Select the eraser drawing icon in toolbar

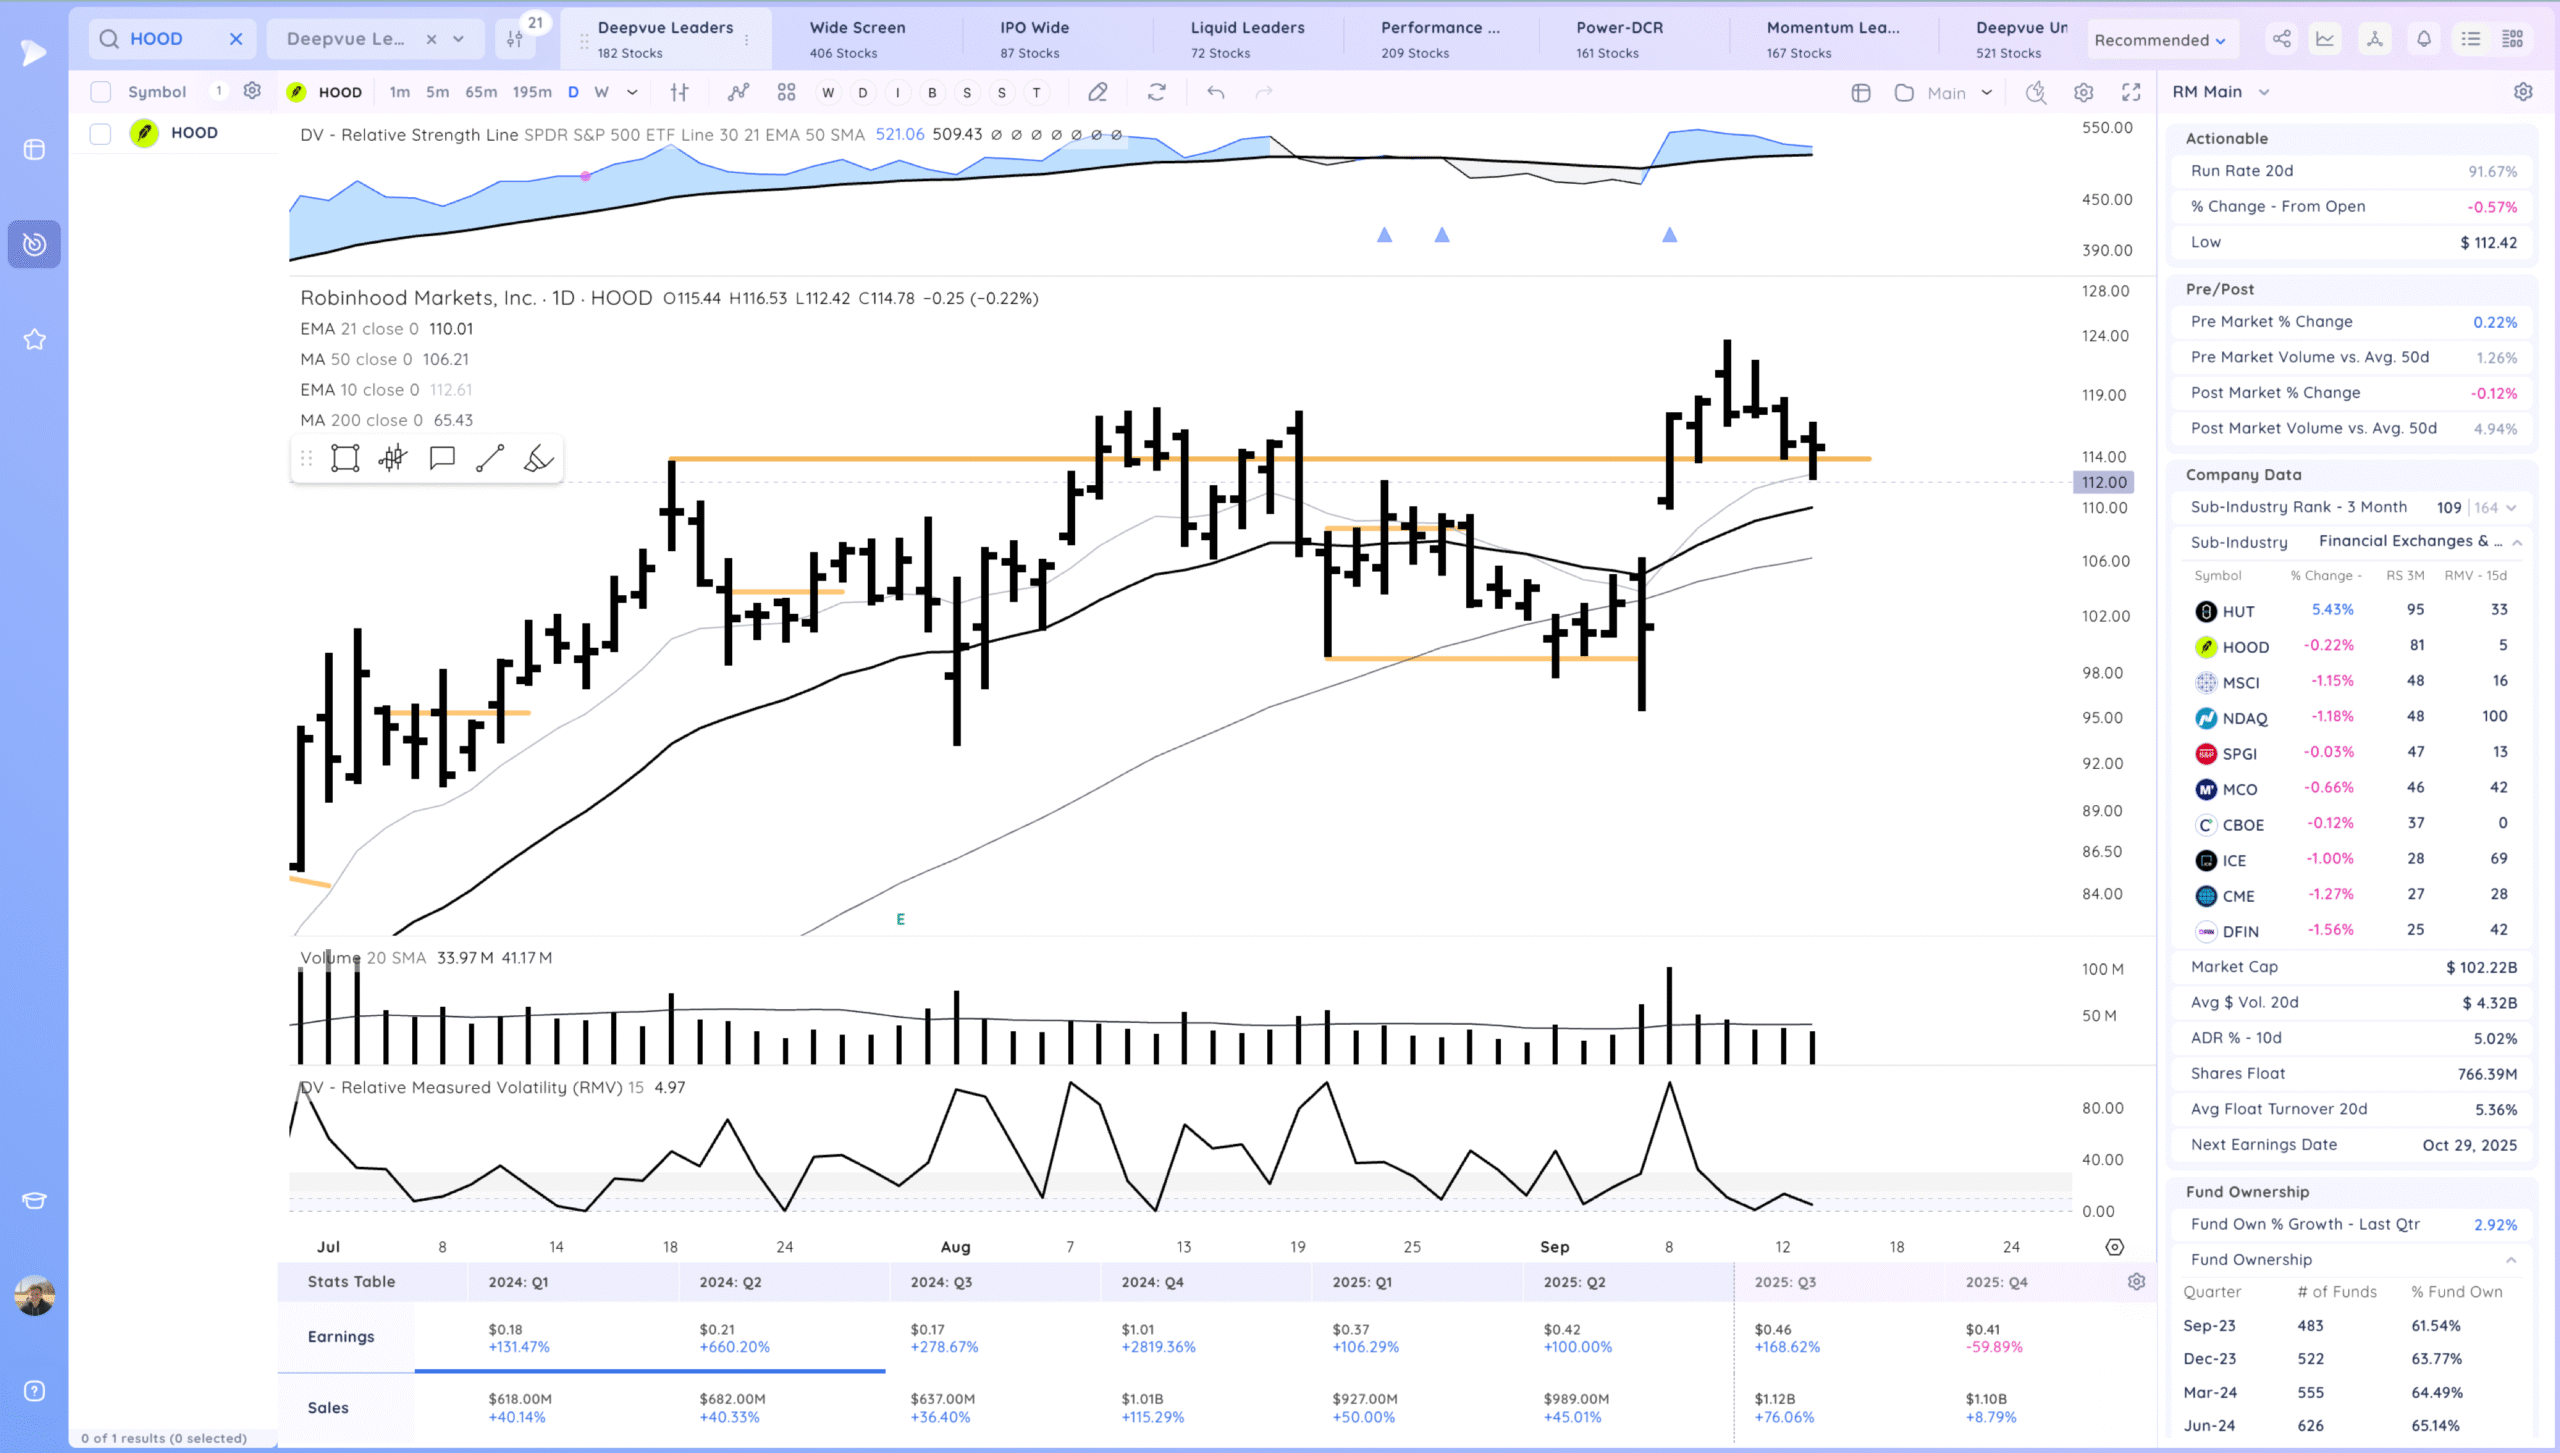coord(1097,92)
